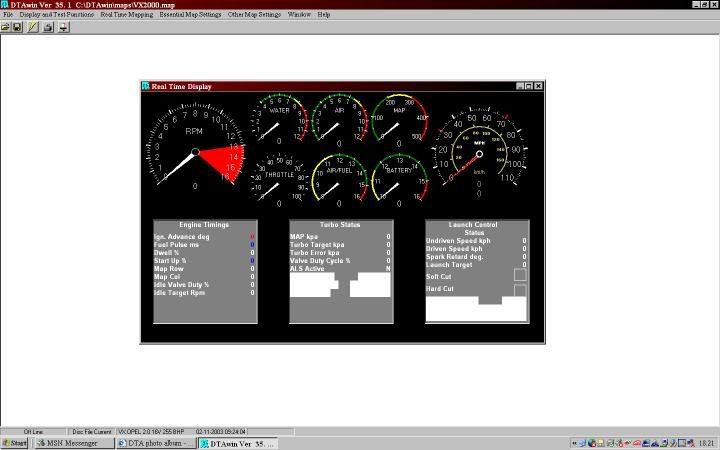Toggle the Soft Cut indicator box
Viewport: 720px width, 450px height.
click(x=520, y=275)
